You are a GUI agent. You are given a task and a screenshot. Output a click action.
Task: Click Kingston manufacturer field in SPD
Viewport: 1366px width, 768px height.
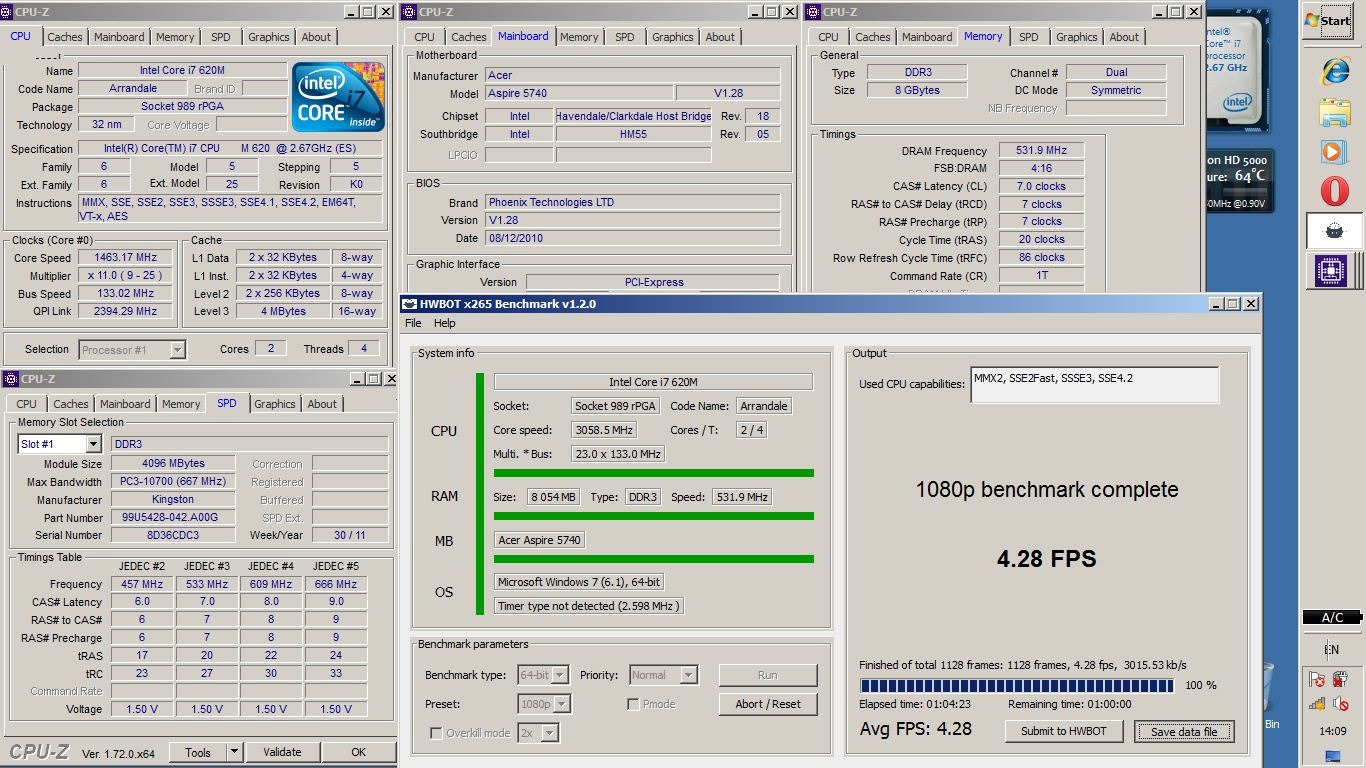[173, 500]
